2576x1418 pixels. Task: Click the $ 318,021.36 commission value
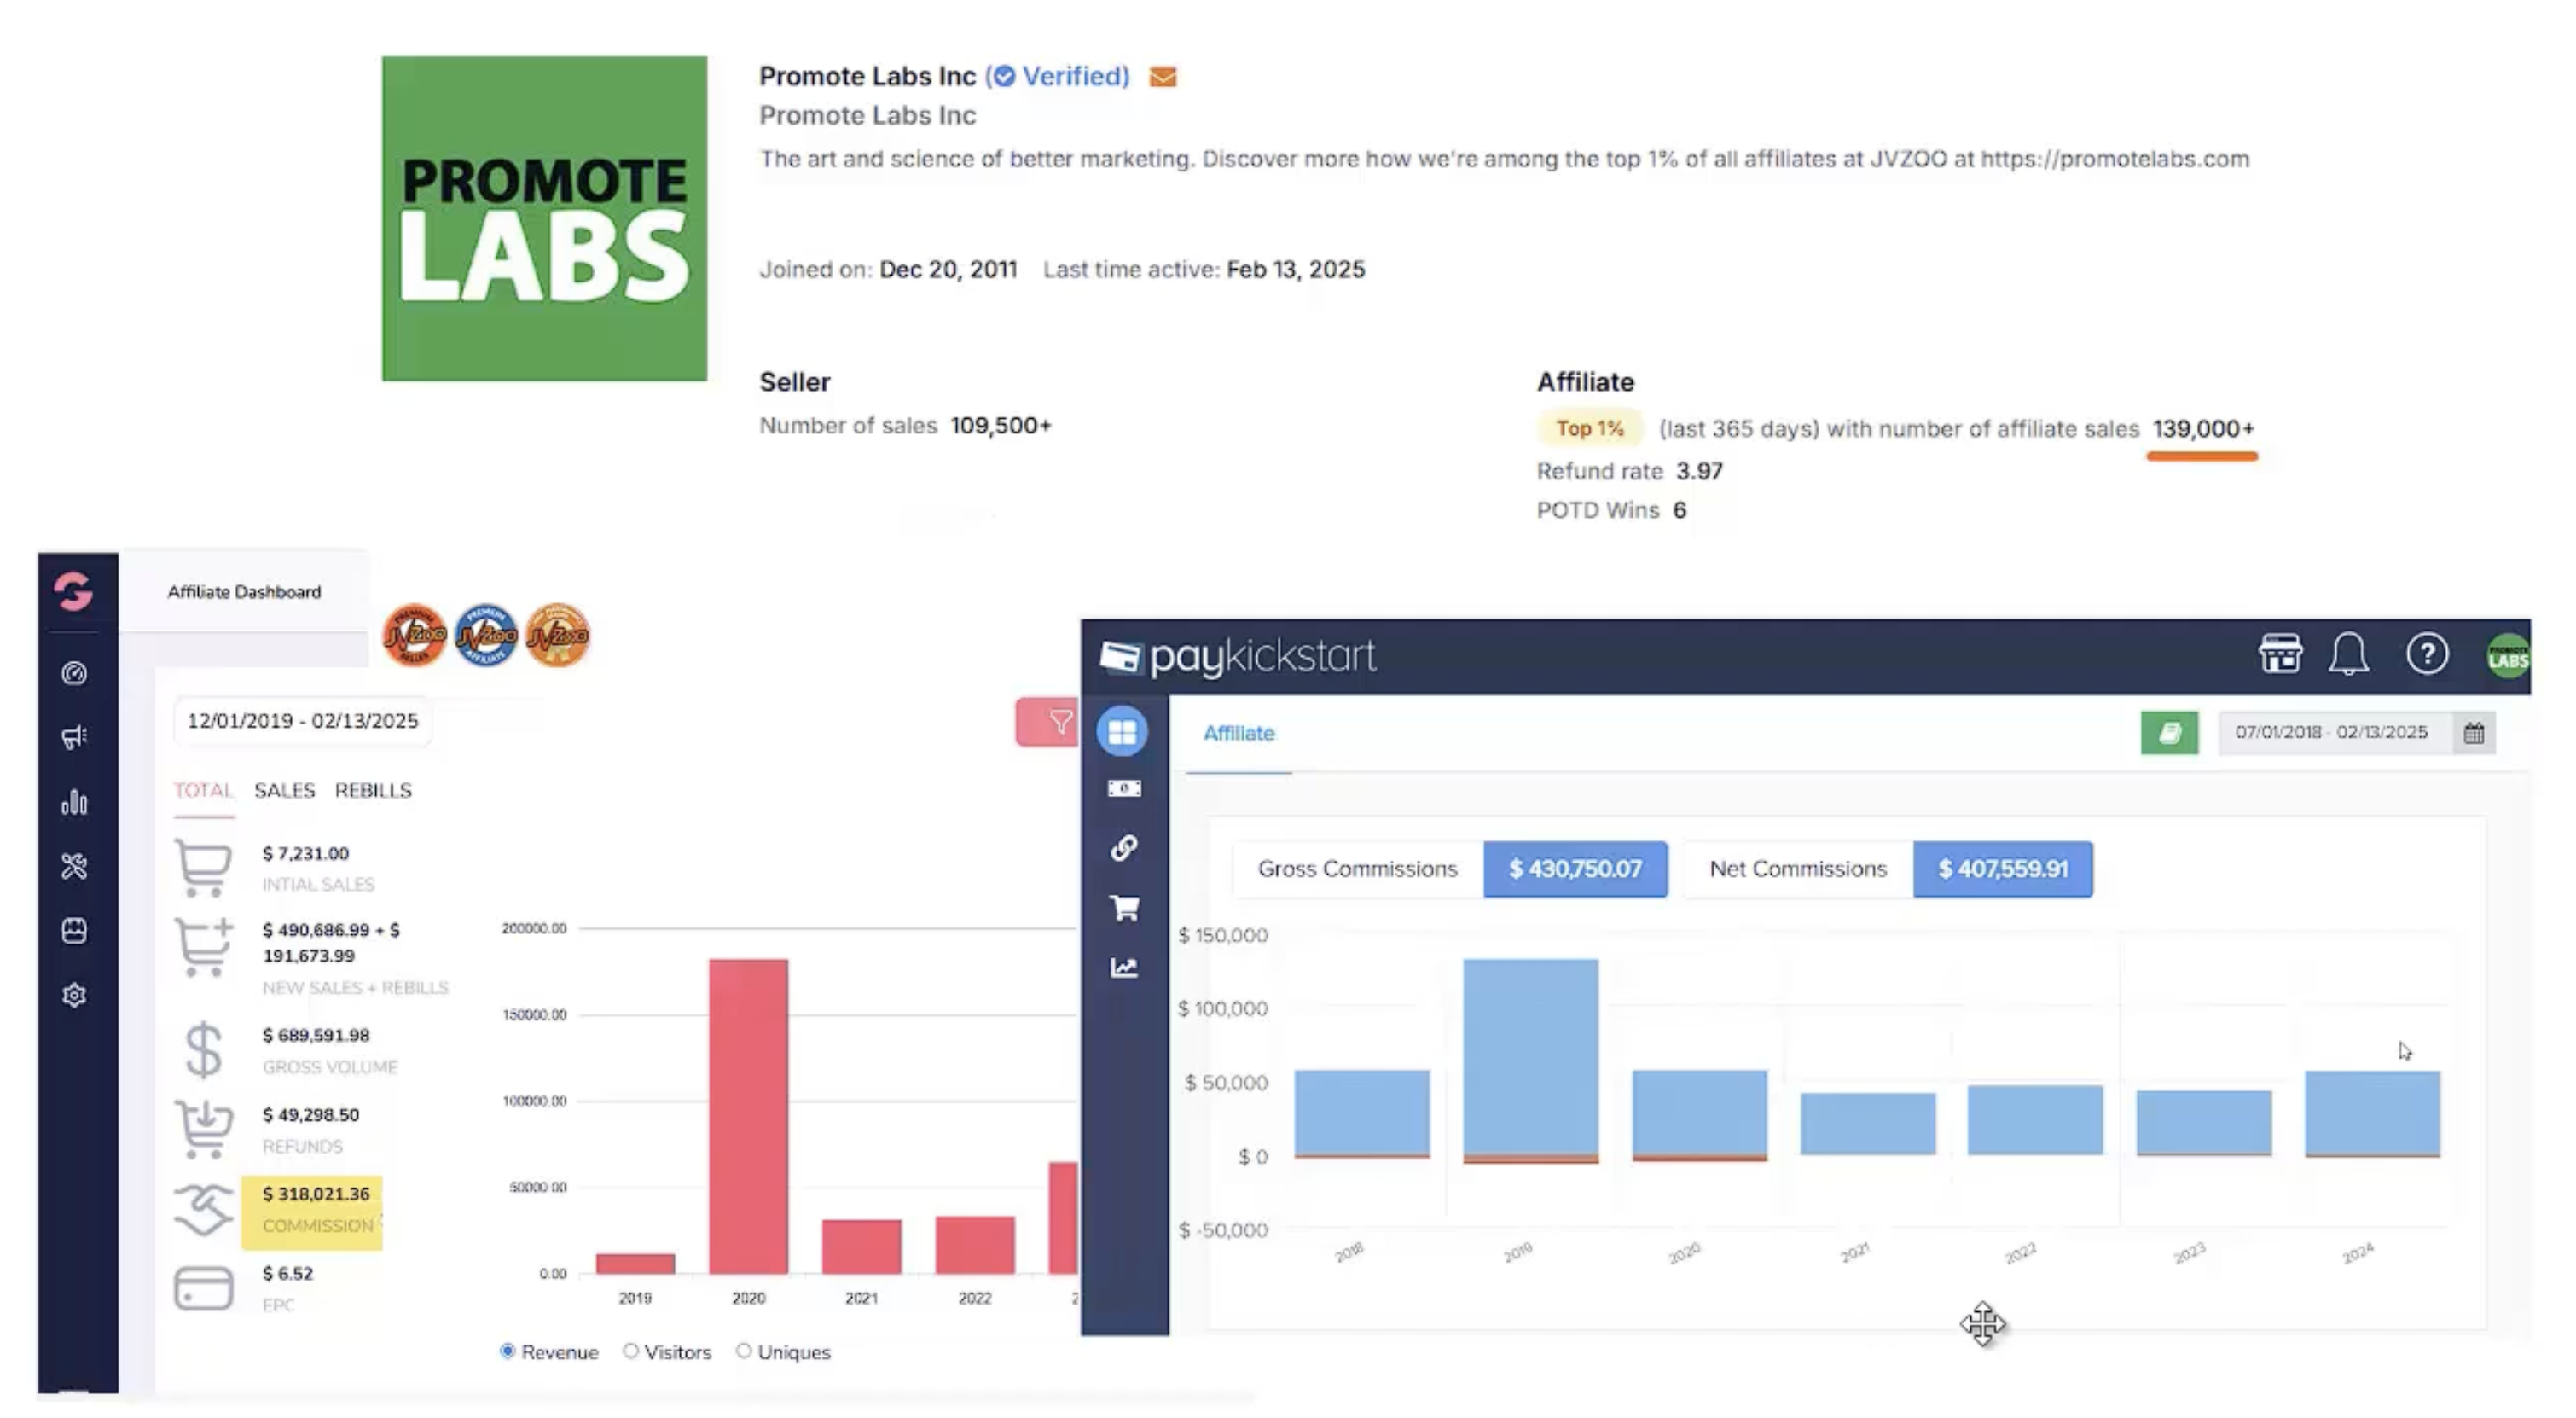click(x=316, y=1194)
